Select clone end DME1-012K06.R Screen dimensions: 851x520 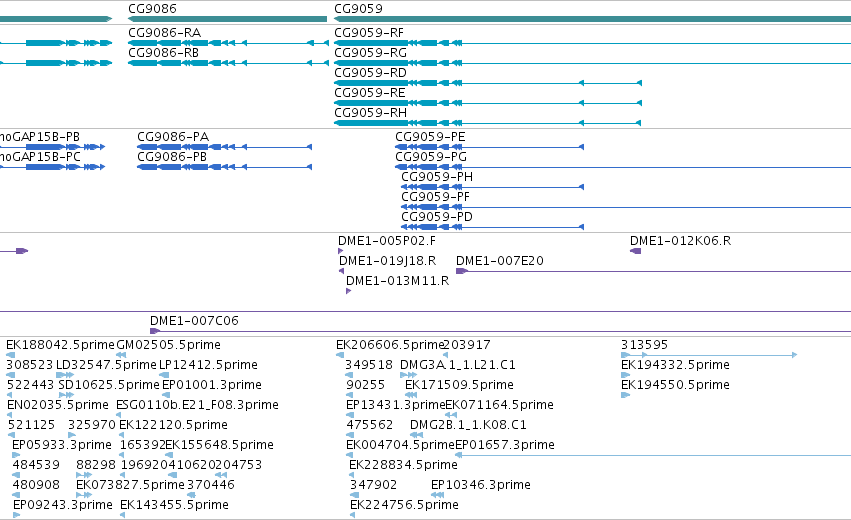(x=681, y=241)
